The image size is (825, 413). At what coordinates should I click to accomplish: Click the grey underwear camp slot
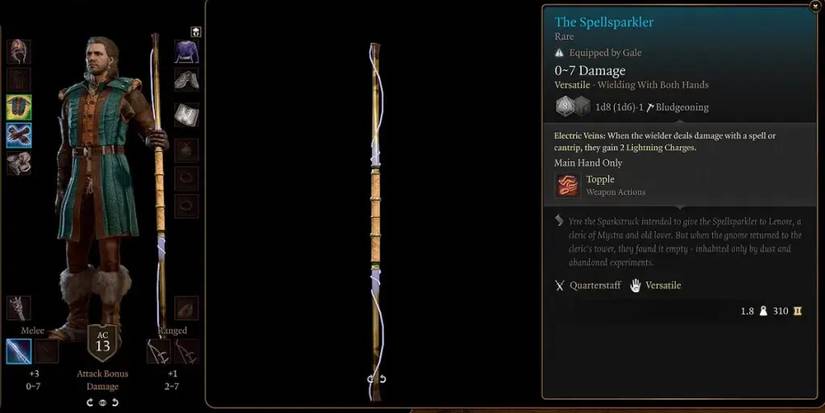(x=186, y=115)
